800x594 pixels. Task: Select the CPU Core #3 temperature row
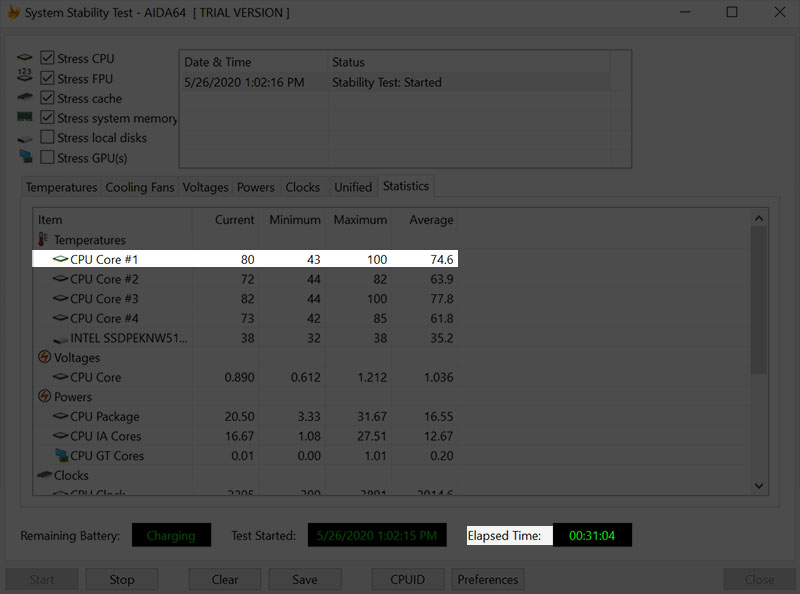[x=245, y=299]
